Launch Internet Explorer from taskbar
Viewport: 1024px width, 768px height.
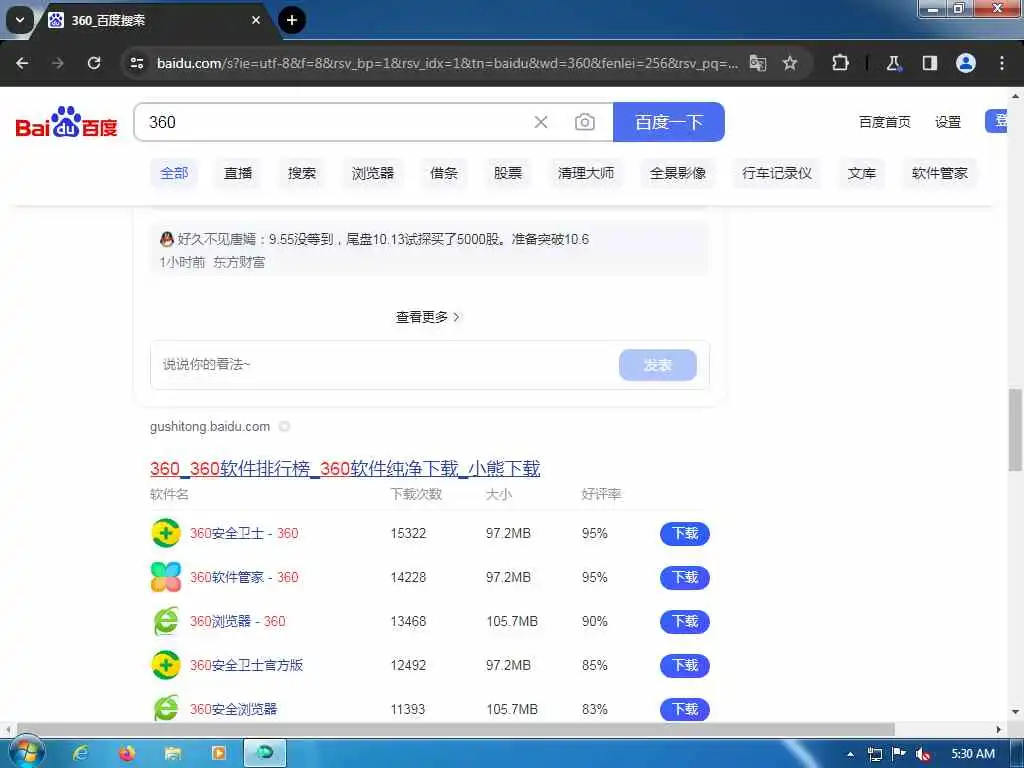pos(81,753)
